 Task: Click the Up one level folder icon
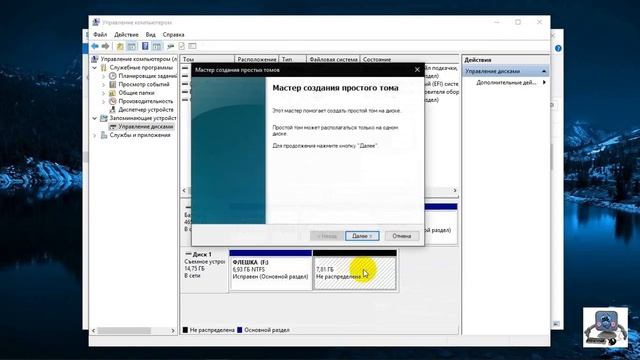pyautogui.click(x=120, y=47)
